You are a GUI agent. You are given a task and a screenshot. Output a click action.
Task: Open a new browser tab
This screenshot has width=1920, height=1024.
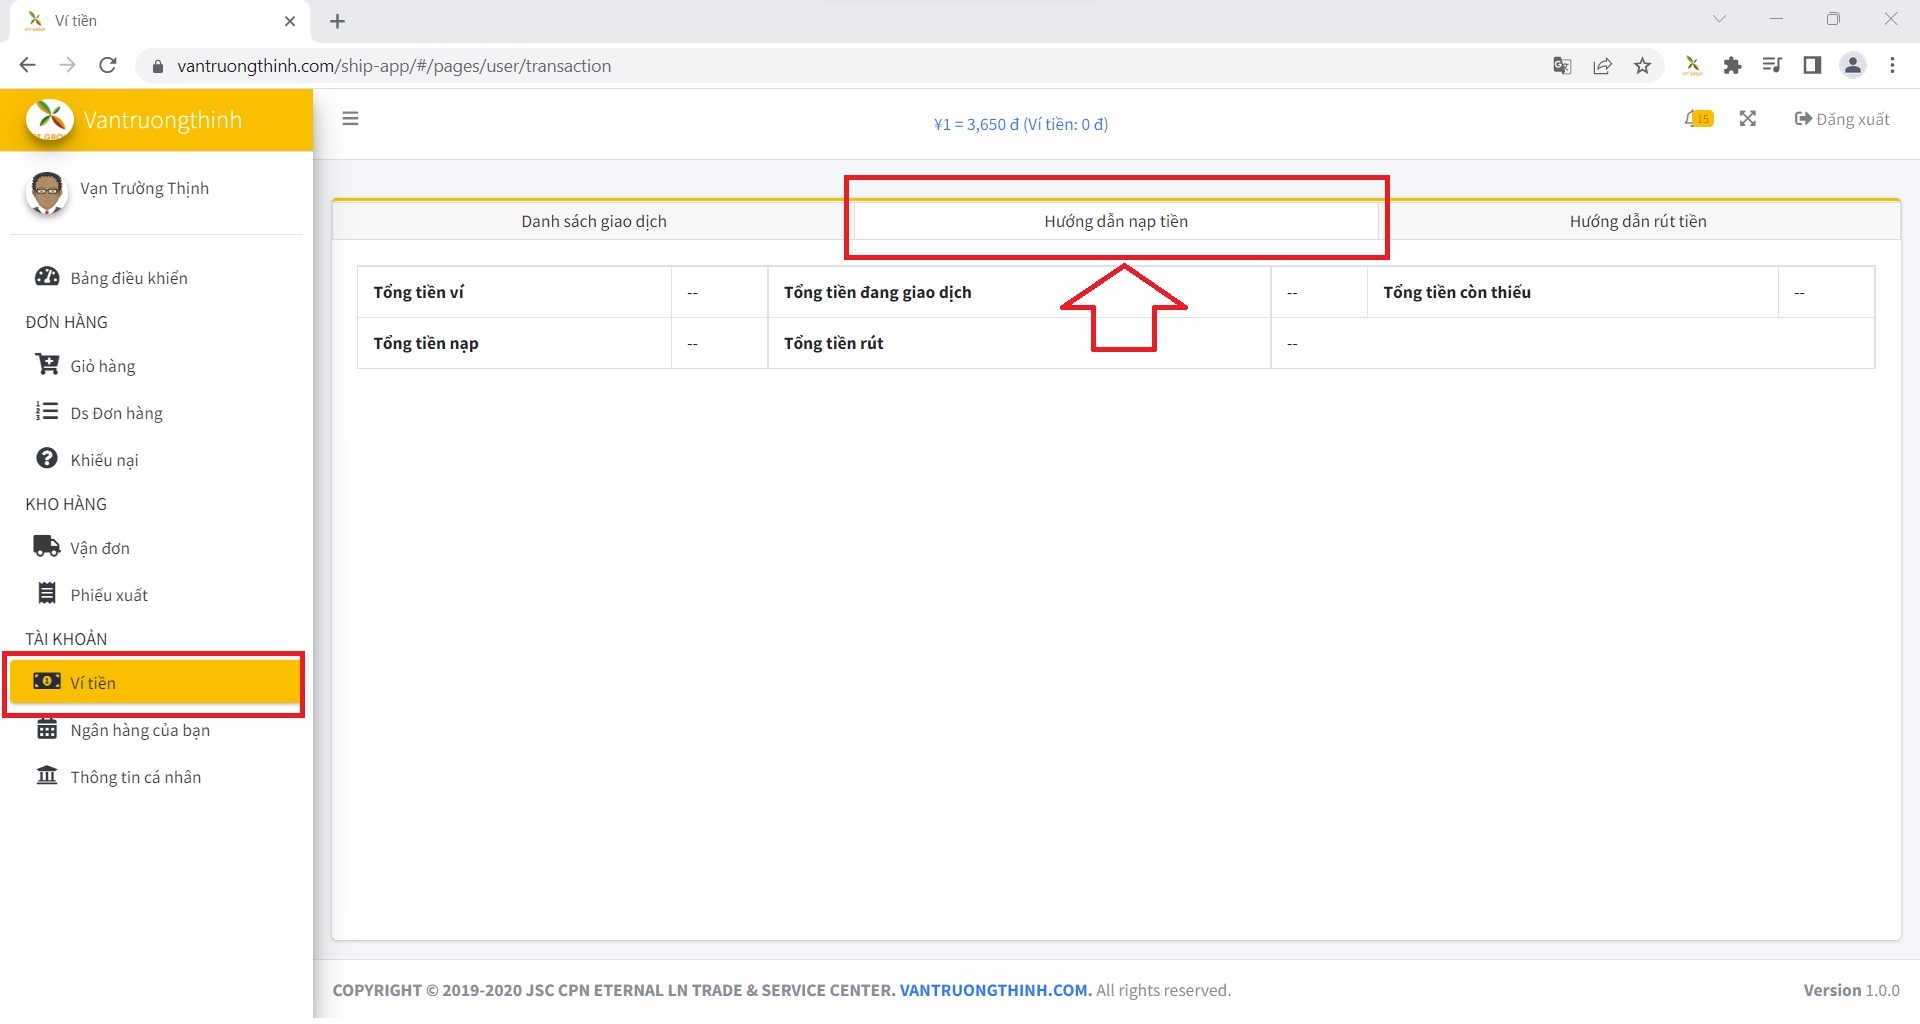coord(338,21)
